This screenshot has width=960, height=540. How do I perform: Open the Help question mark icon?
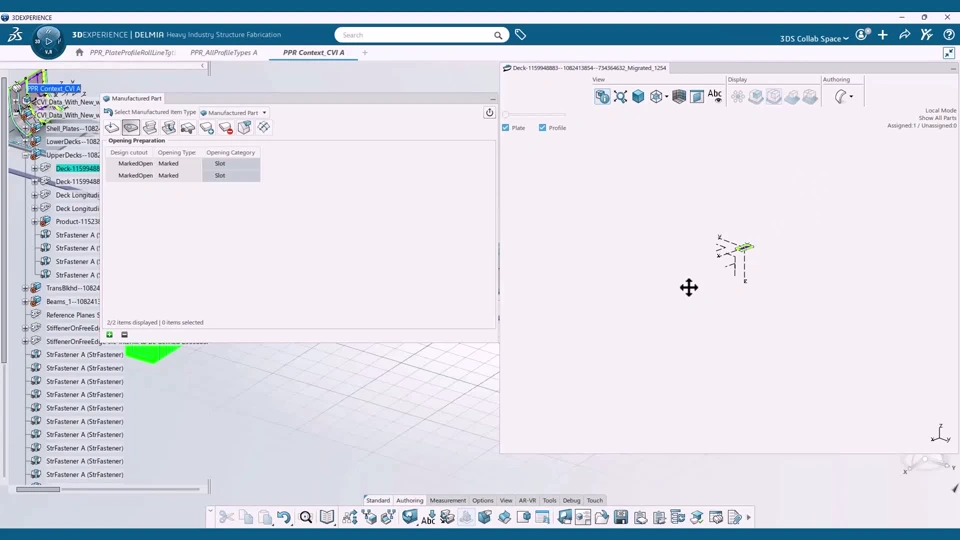[x=948, y=35]
